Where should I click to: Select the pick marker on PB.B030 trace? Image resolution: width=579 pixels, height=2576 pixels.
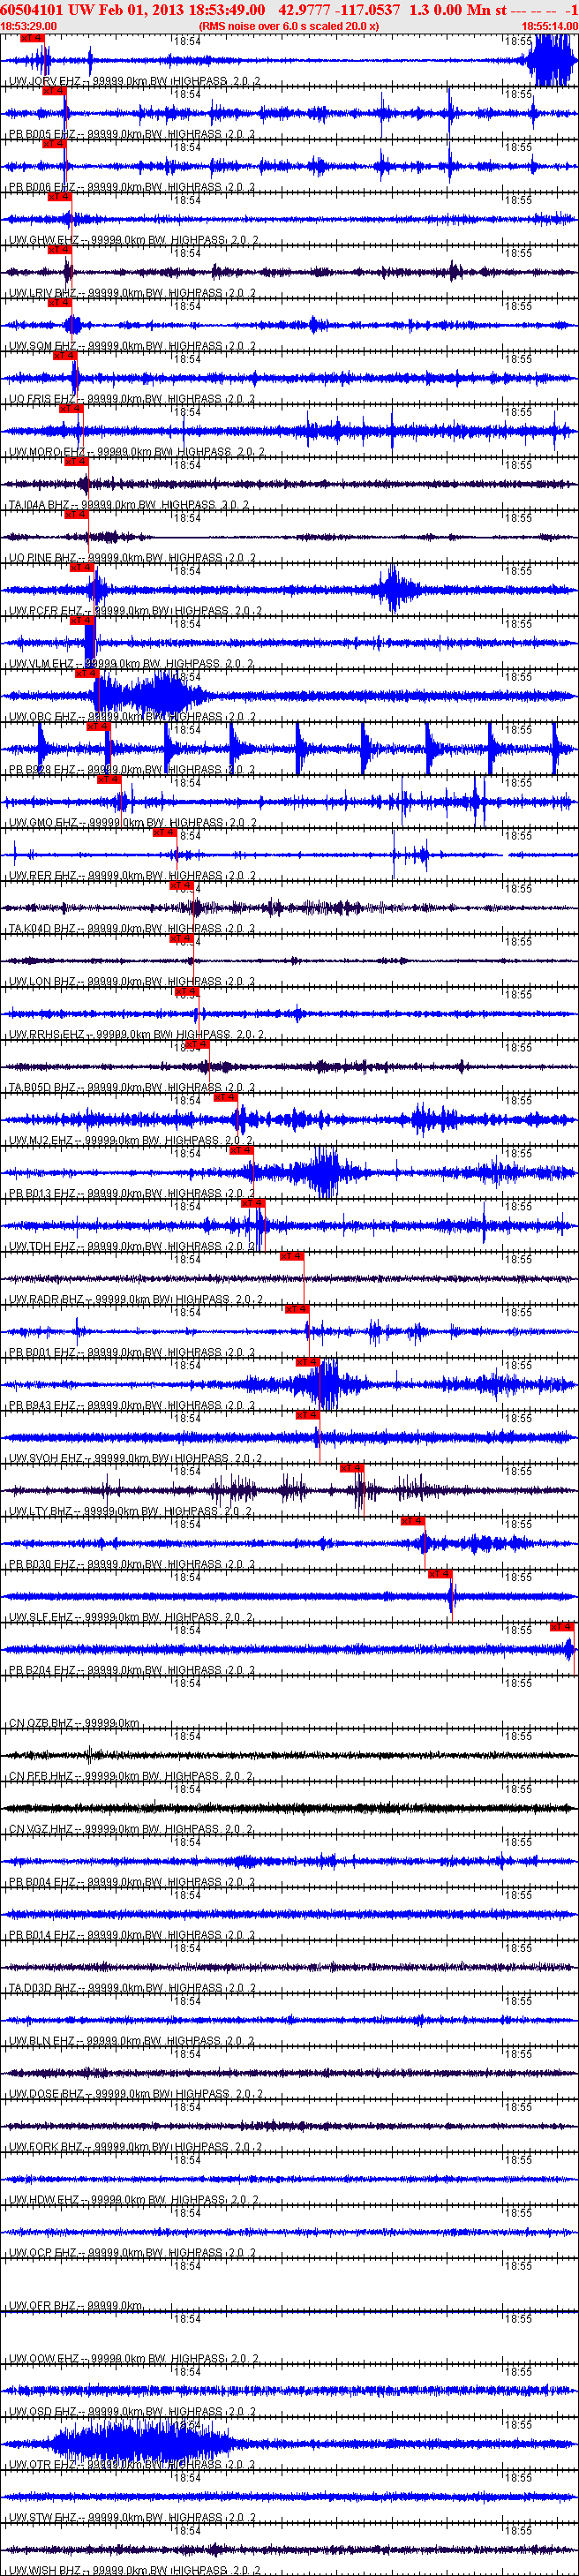tap(412, 1521)
